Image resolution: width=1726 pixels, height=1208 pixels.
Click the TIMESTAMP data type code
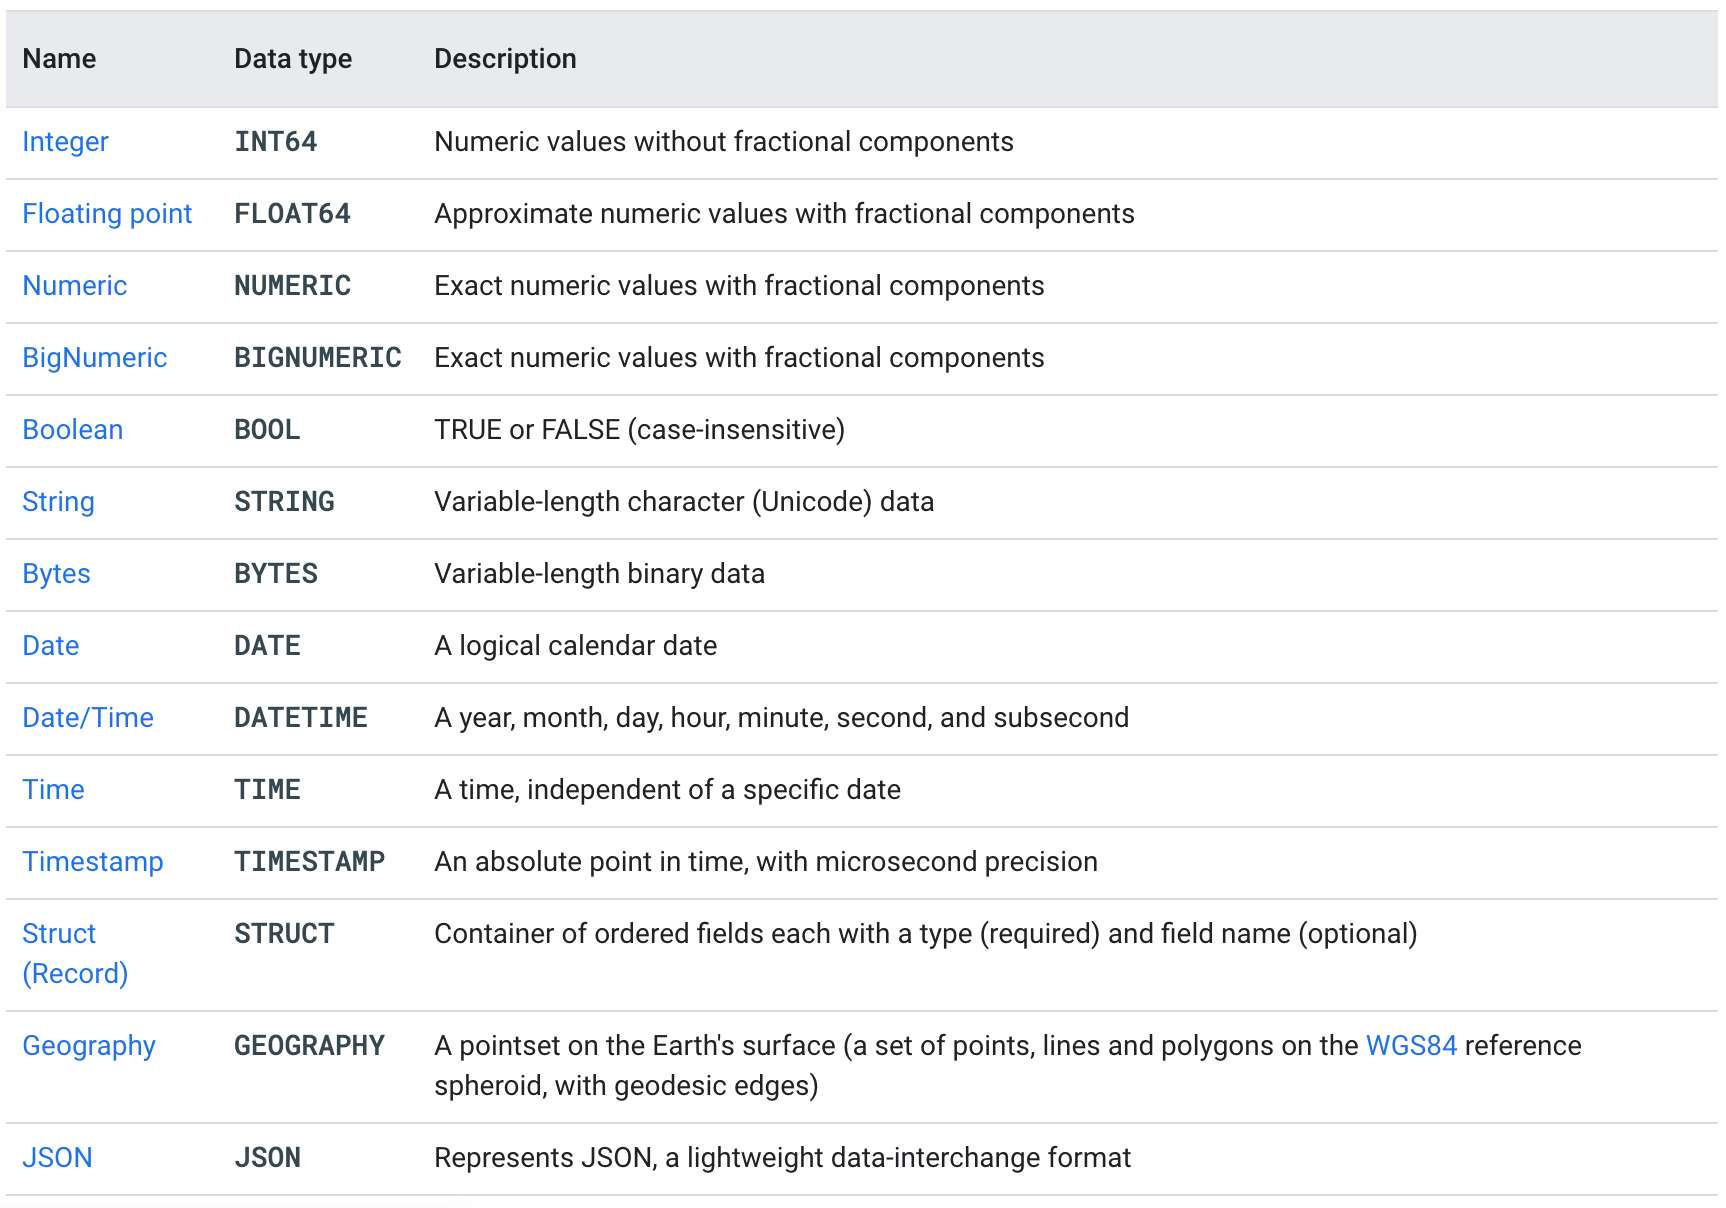[310, 862]
